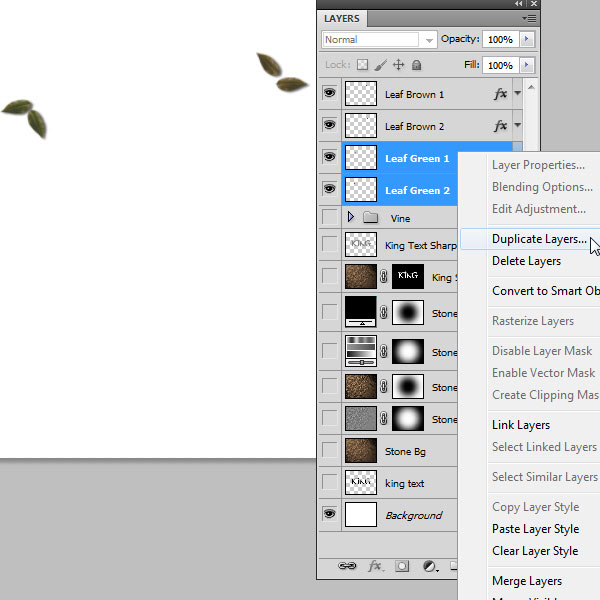Select the Leaf Brown 2 layer thumbnail
This screenshot has width=600, height=600.
coord(361,125)
